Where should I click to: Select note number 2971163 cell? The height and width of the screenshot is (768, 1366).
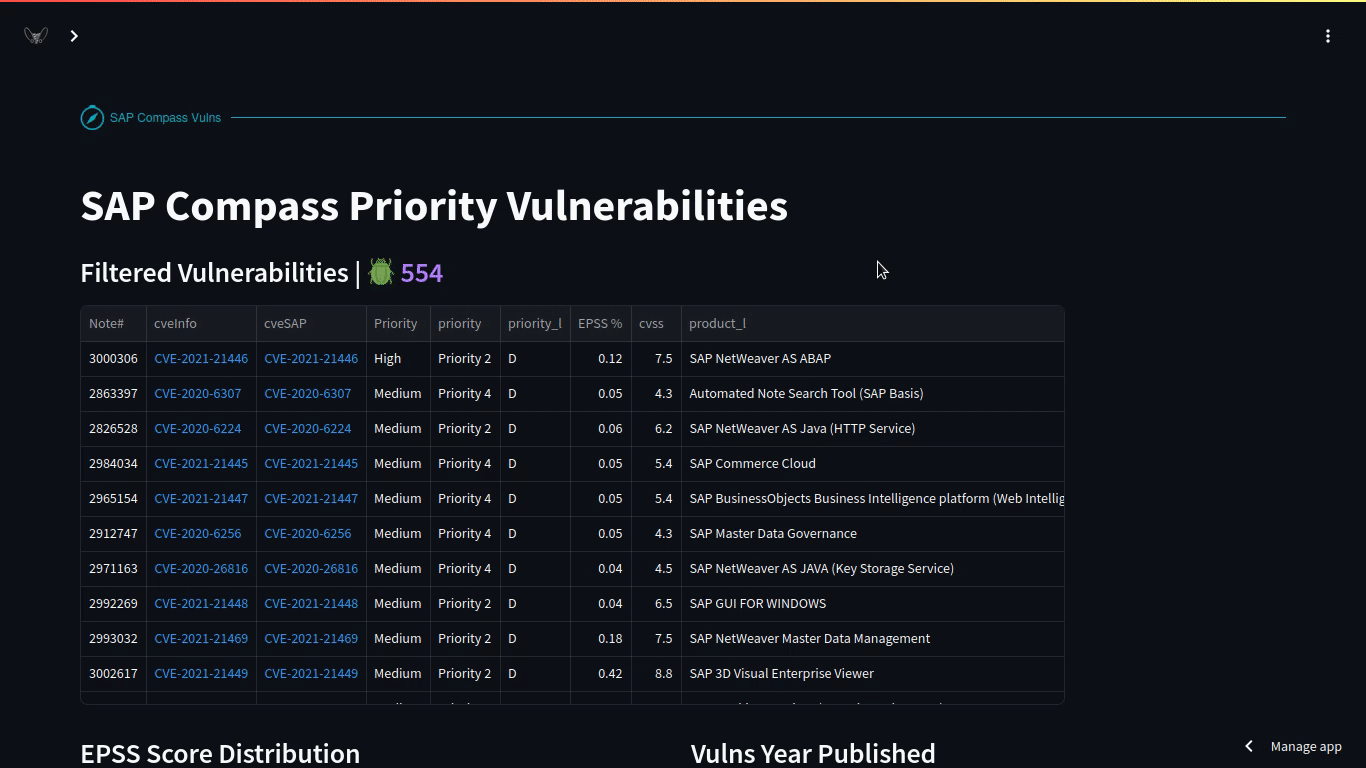pyautogui.click(x=113, y=569)
